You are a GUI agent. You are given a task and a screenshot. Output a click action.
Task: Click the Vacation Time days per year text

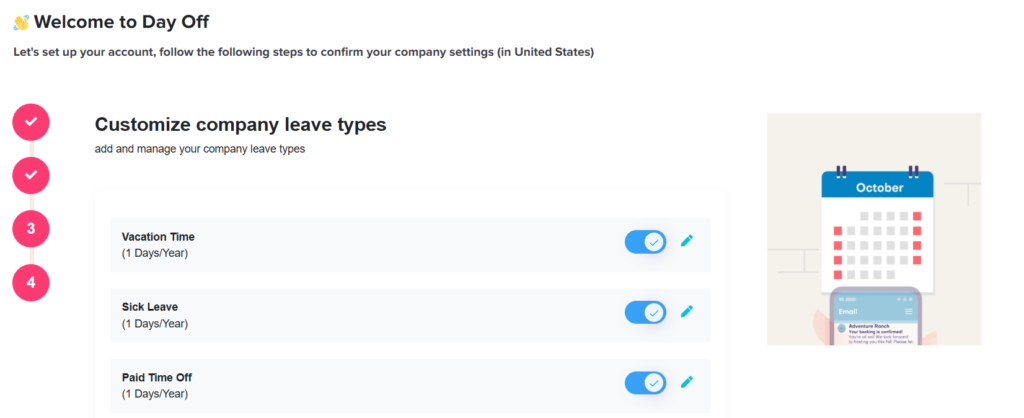pyautogui.click(x=154, y=253)
